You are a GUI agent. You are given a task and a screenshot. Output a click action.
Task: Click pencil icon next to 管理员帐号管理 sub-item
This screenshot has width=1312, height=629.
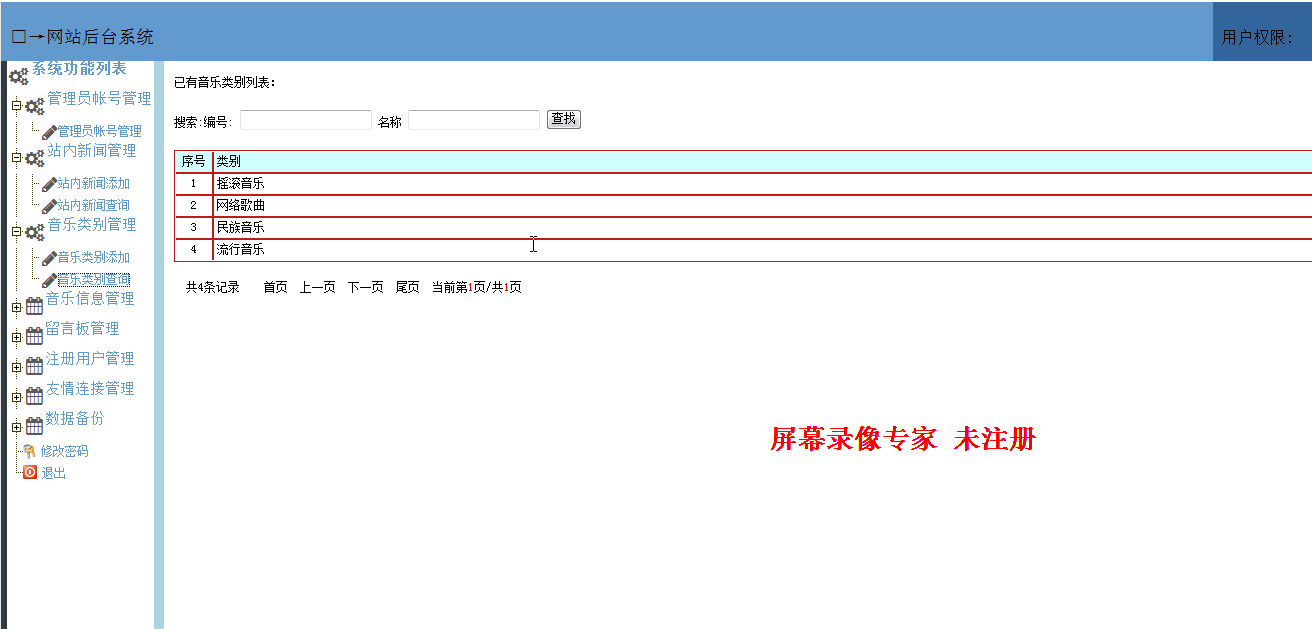[x=49, y=132]
